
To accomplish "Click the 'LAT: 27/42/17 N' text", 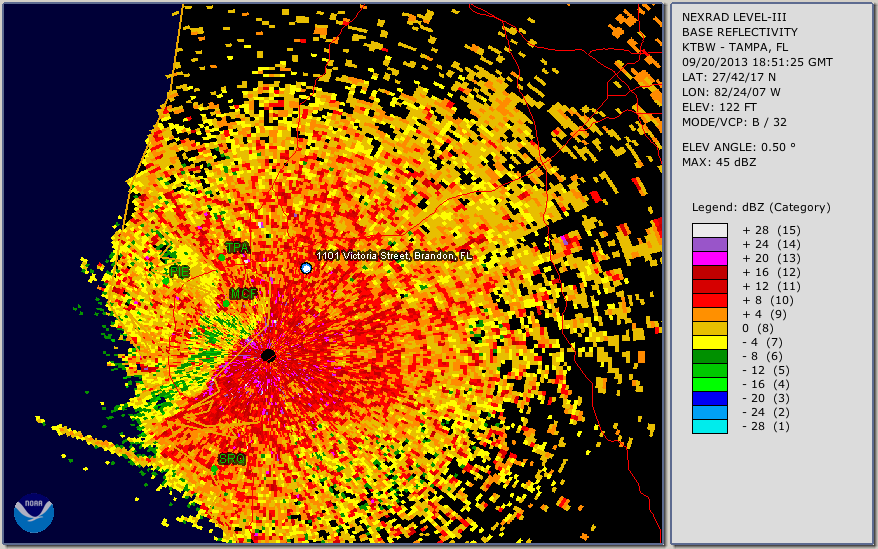I will [728, 77].
